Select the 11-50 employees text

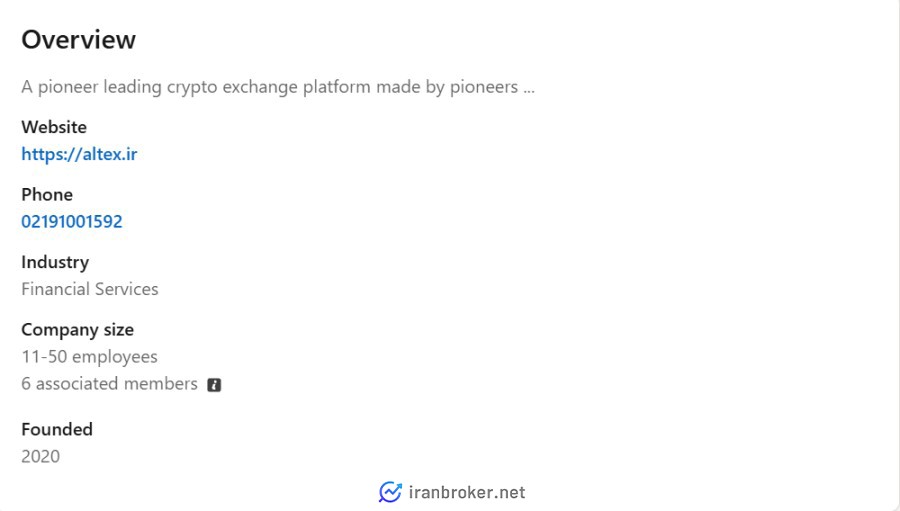(x=89, y=356)
